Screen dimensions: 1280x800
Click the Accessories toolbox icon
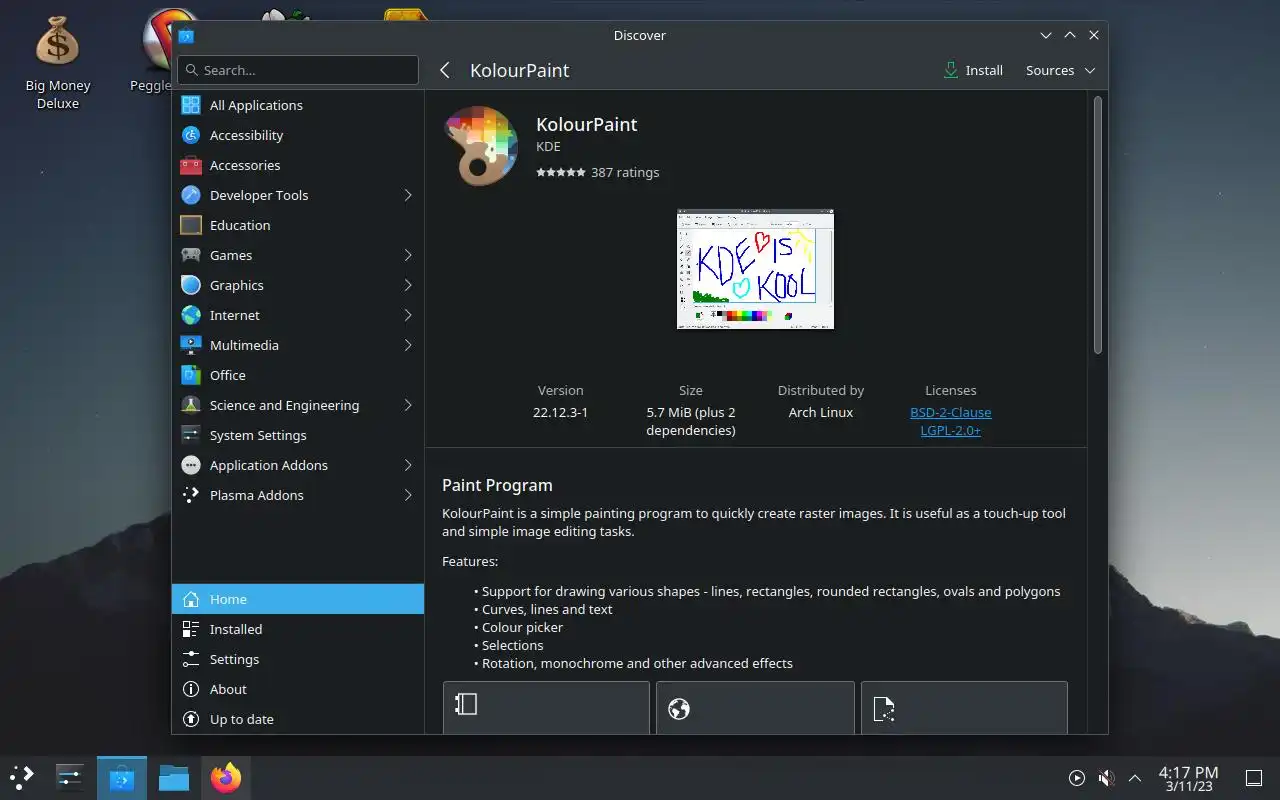(x=191, y=165)
